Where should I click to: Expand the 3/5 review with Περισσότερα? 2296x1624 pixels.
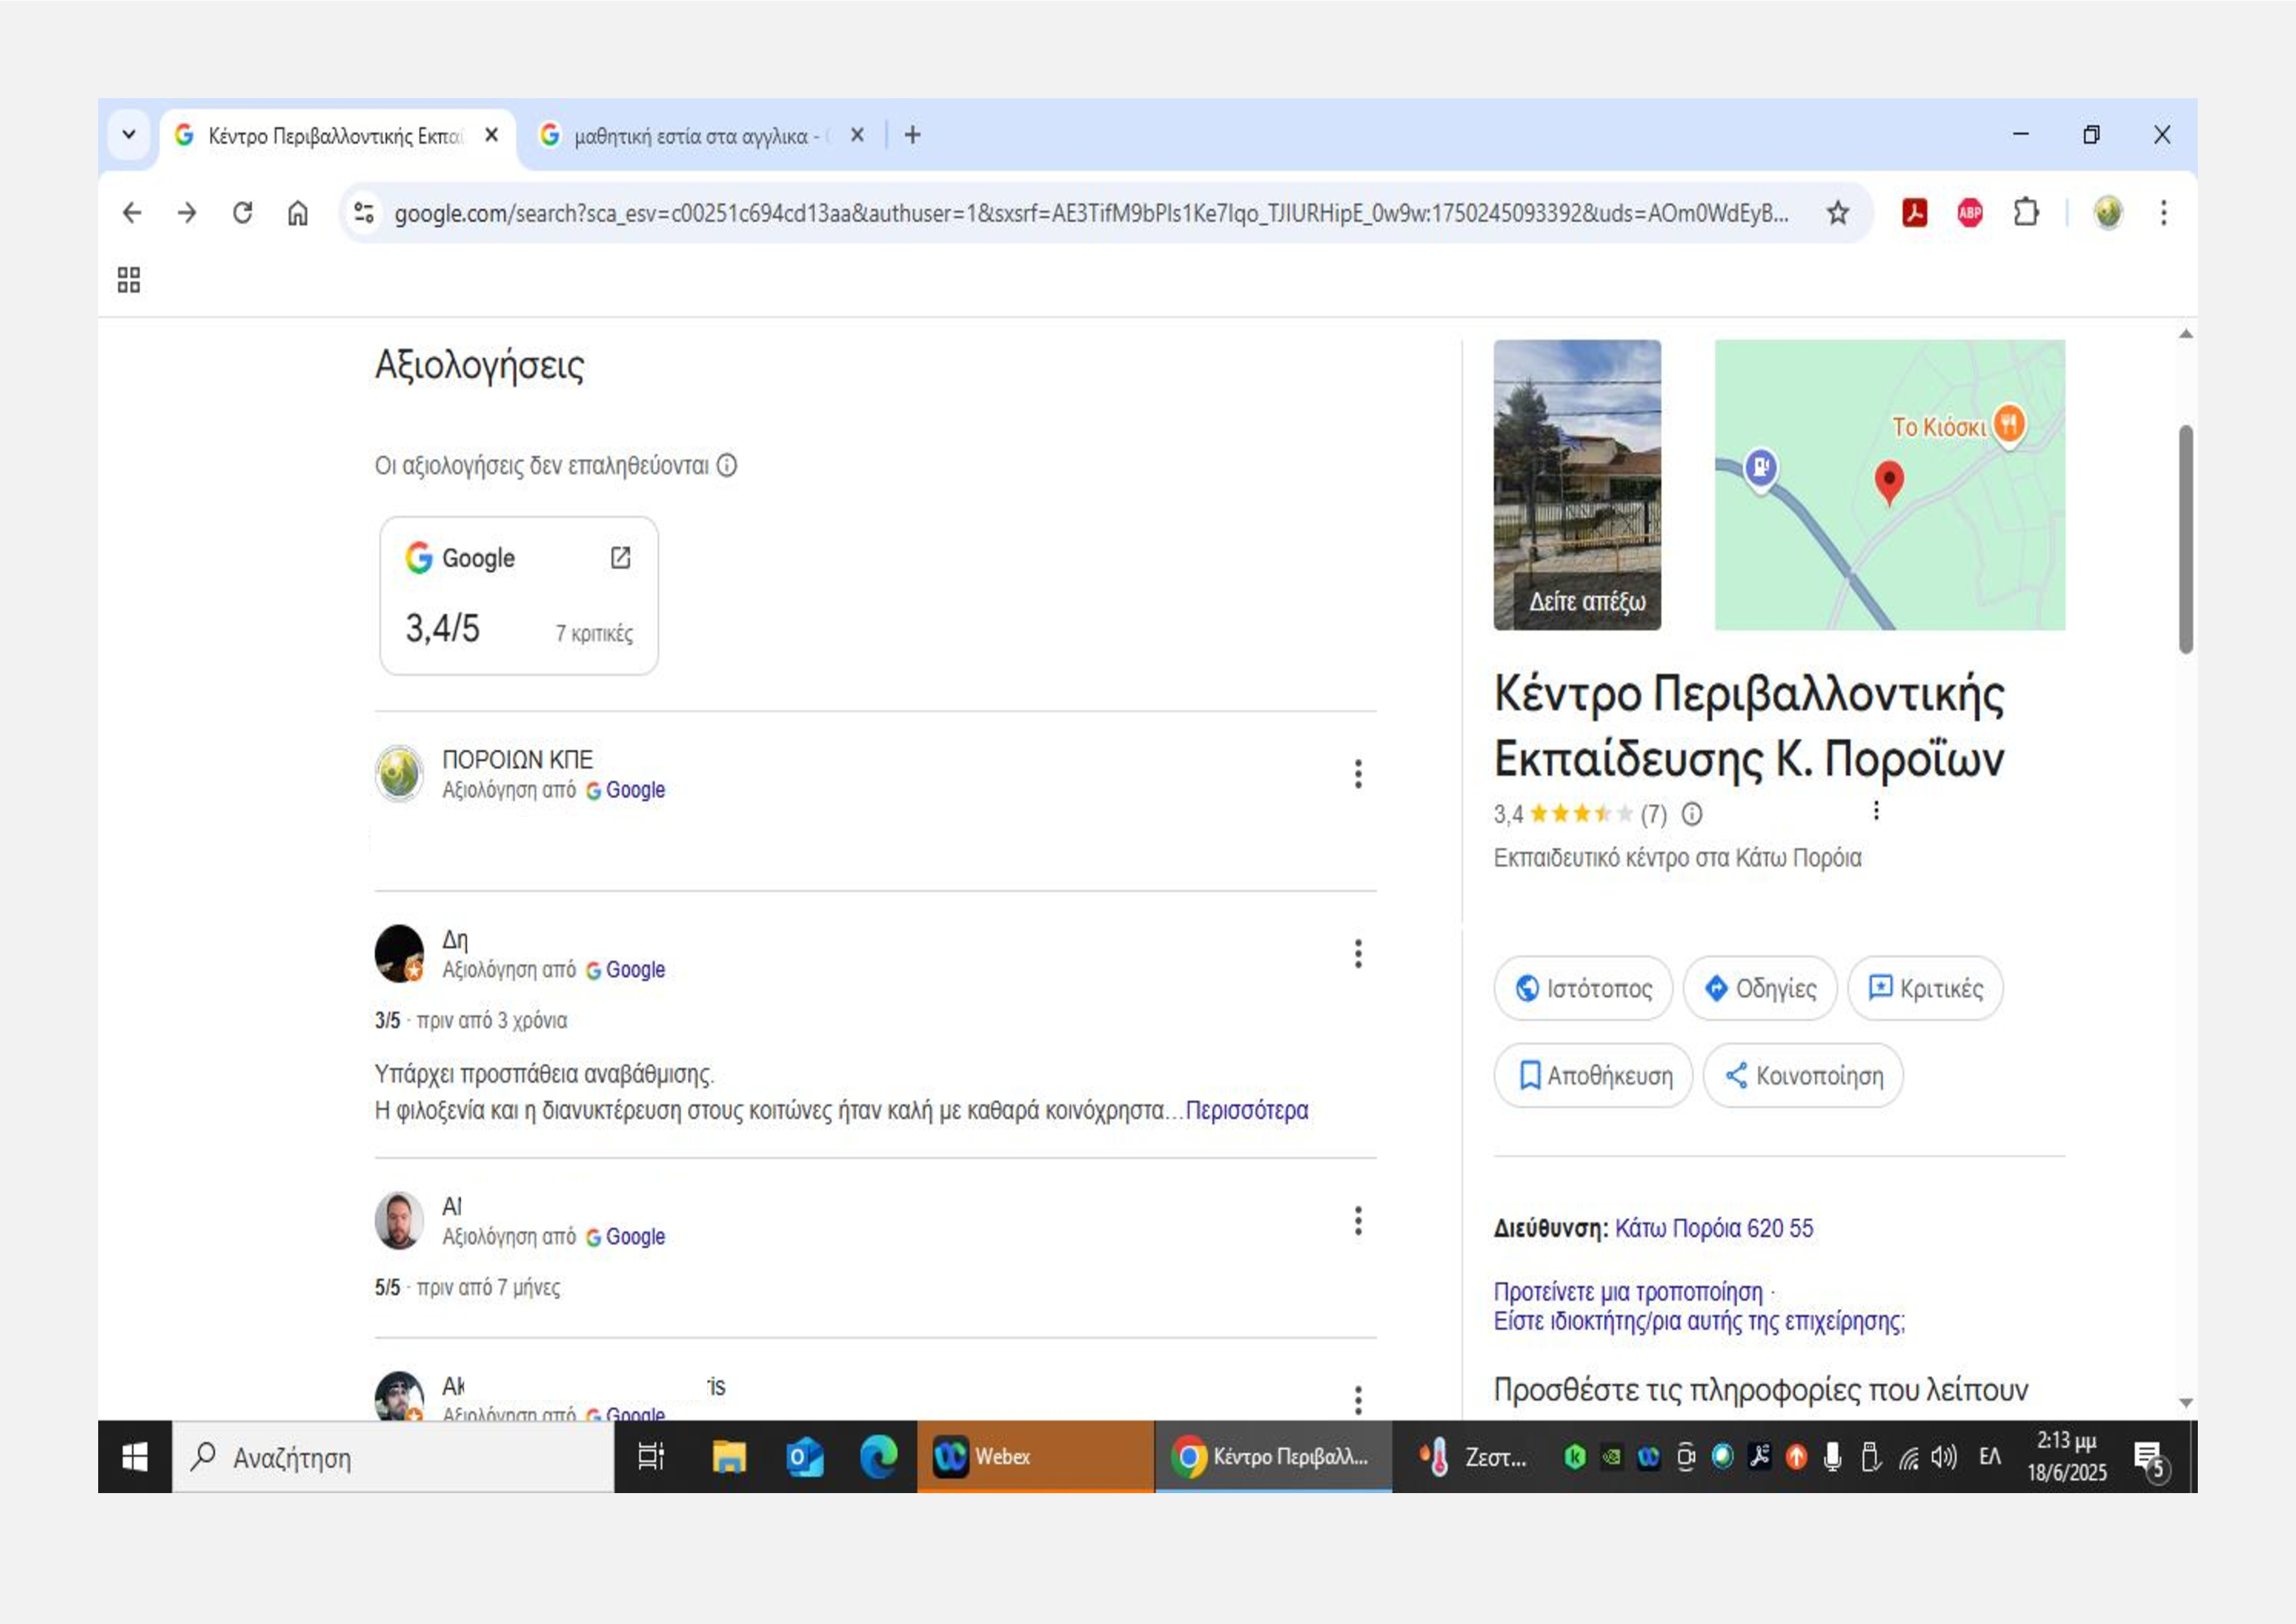(1246, 1110)
